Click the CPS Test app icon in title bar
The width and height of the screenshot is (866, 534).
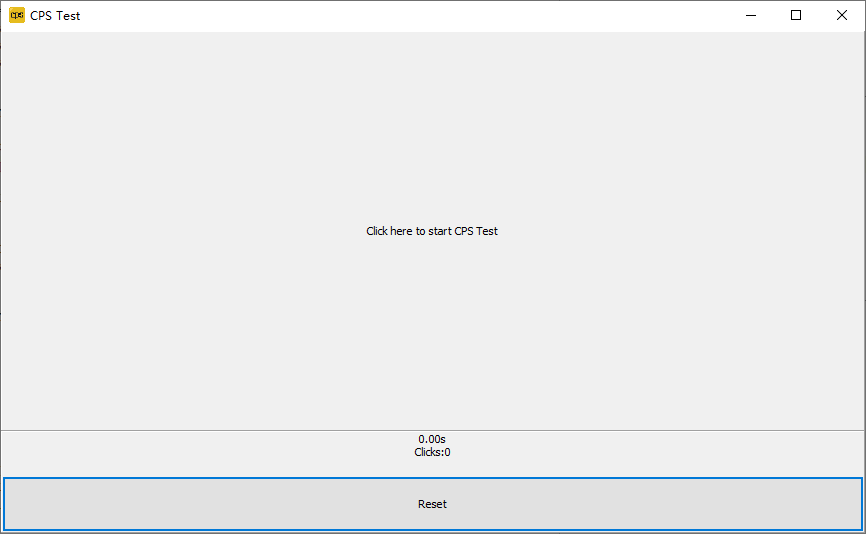click(17, 15)
